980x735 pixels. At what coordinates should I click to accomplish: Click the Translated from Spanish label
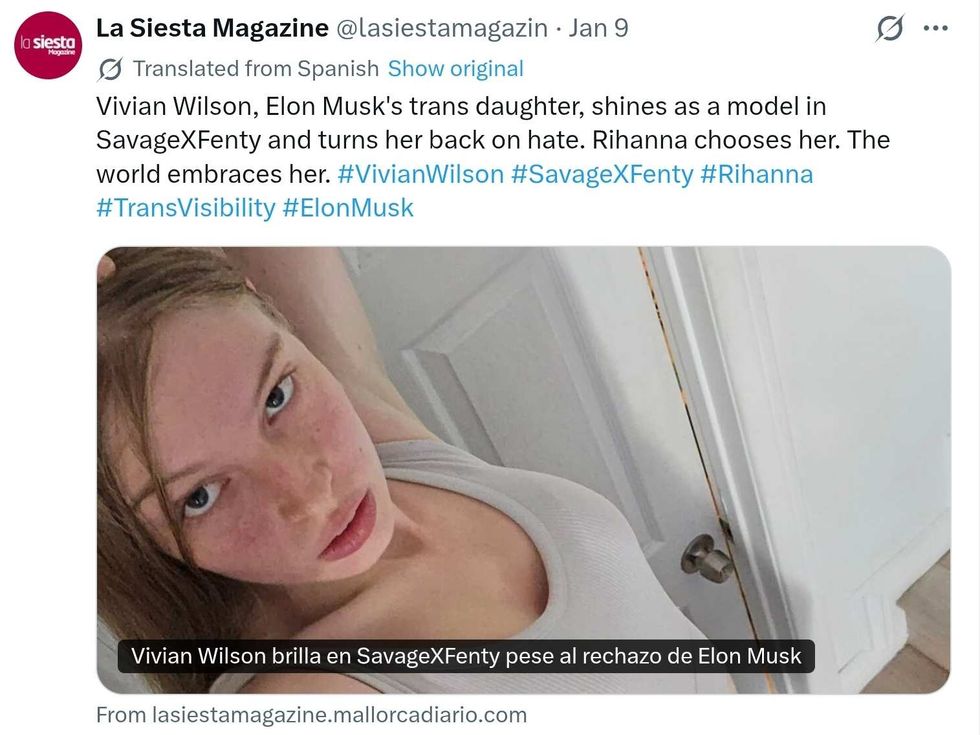click(x=255, y=69)
